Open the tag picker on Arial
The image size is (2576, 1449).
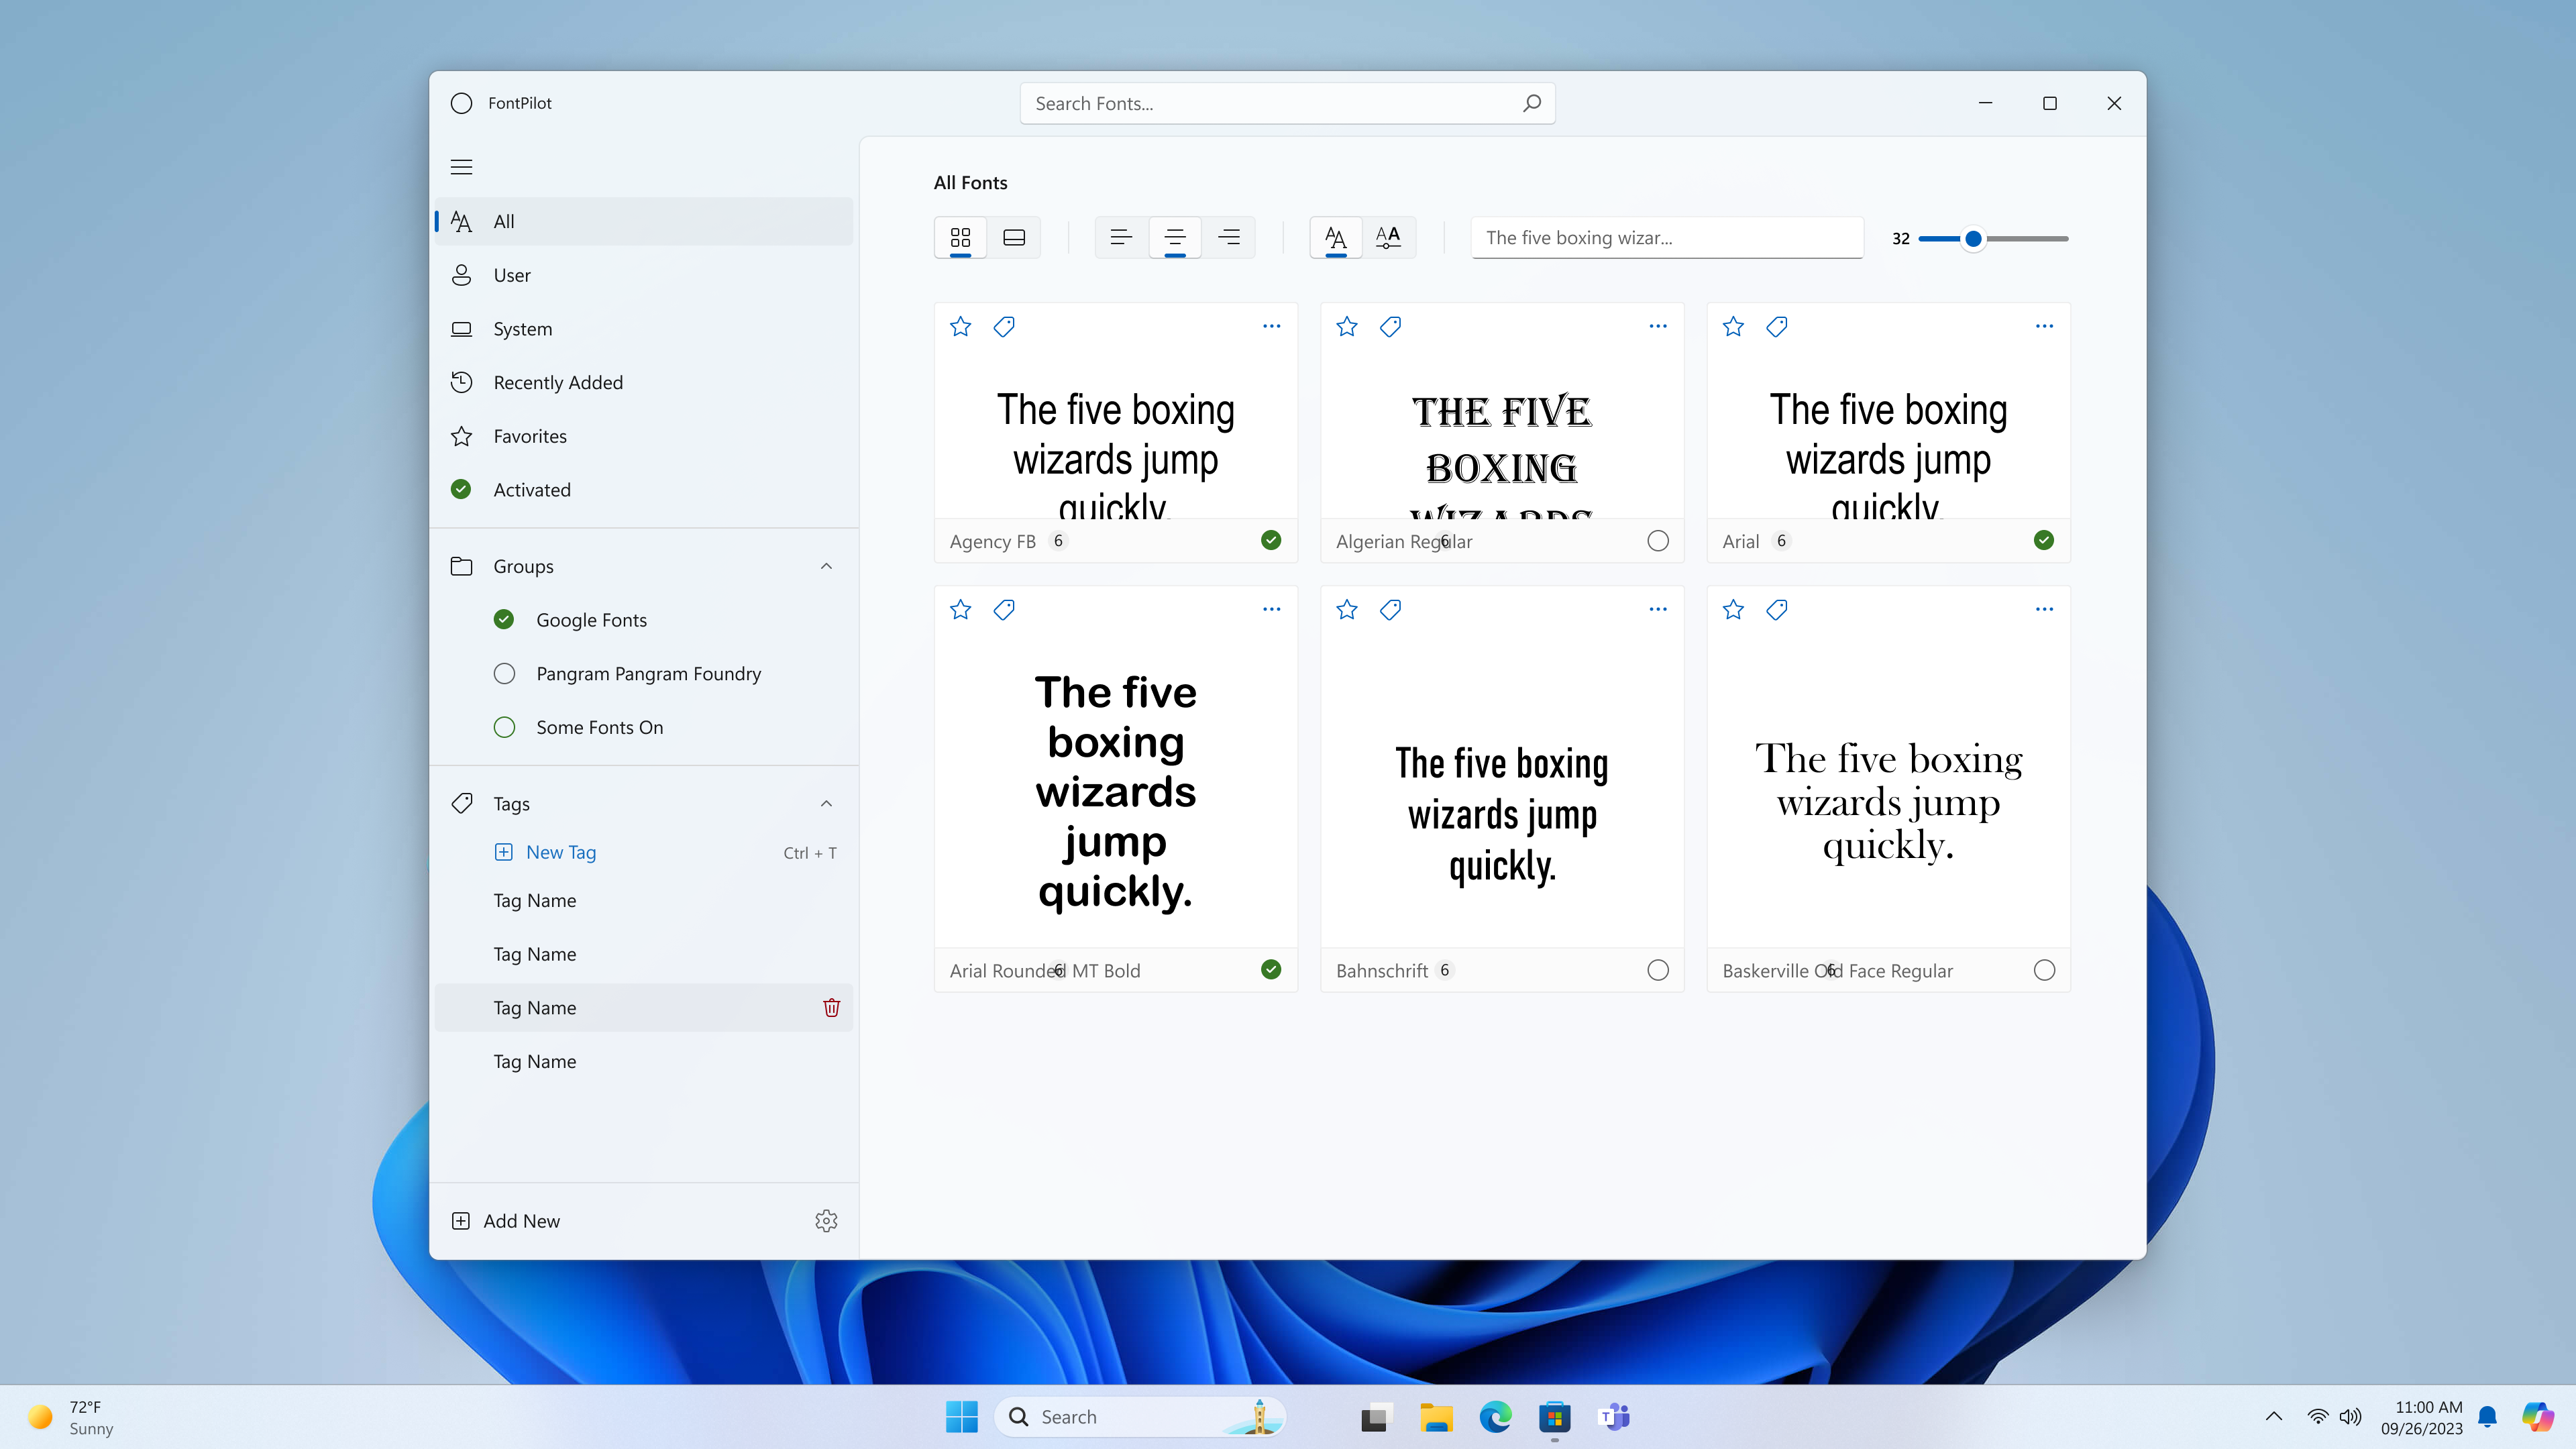pyautogui.click(x=1777, y=326)
